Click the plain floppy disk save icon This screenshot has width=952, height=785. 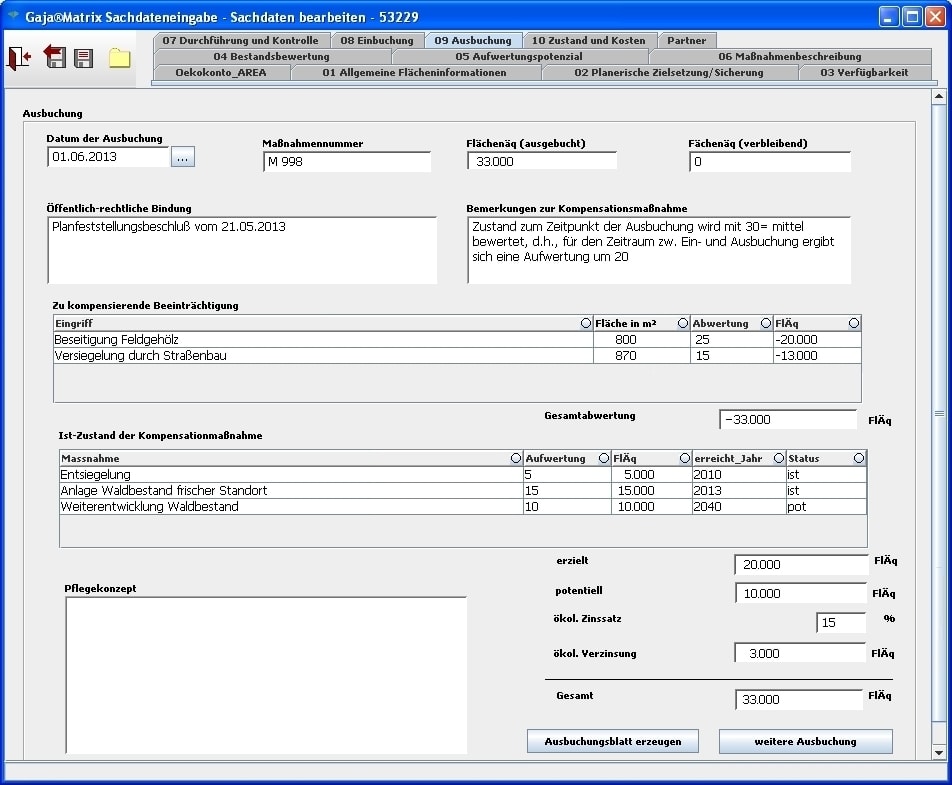[x=84, y=58]
